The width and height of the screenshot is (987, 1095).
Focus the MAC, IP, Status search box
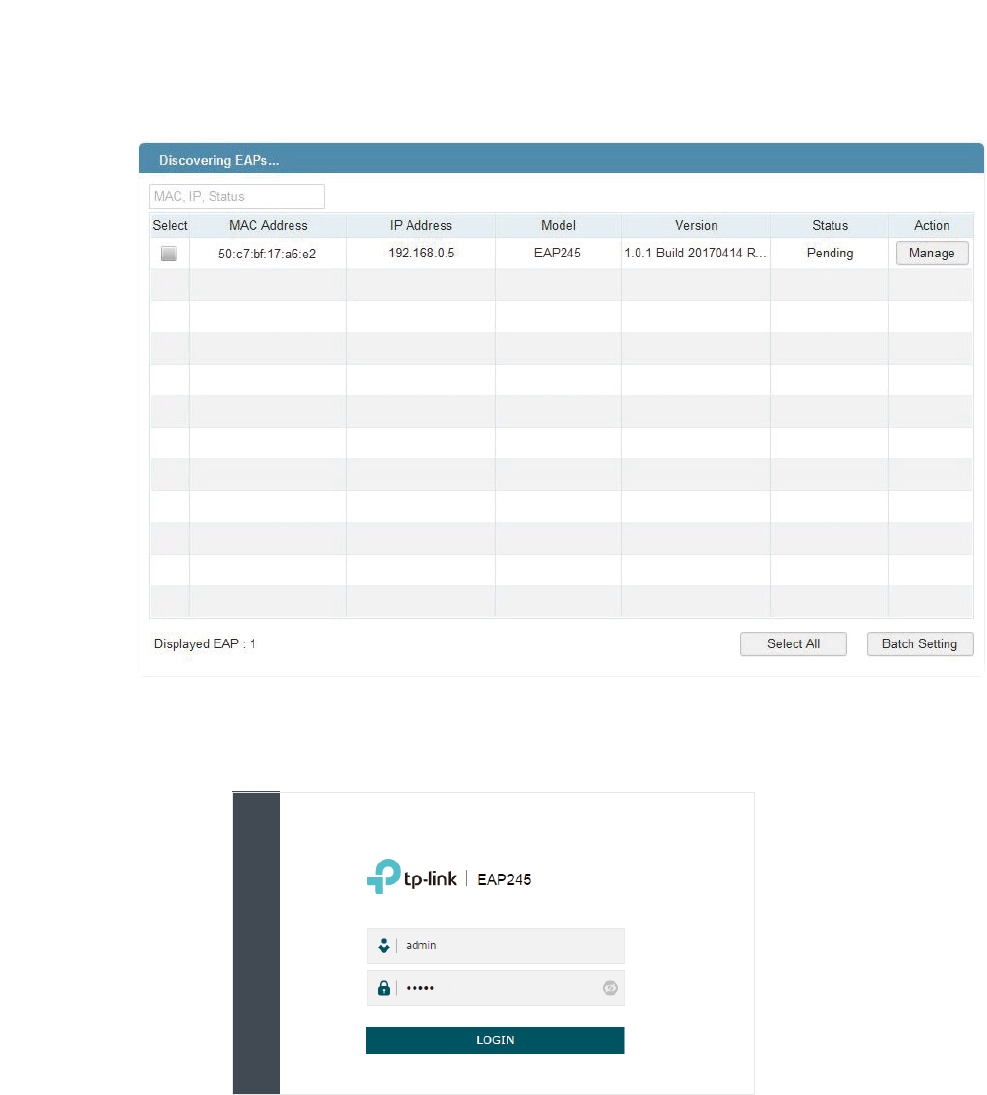coord(237,196)
